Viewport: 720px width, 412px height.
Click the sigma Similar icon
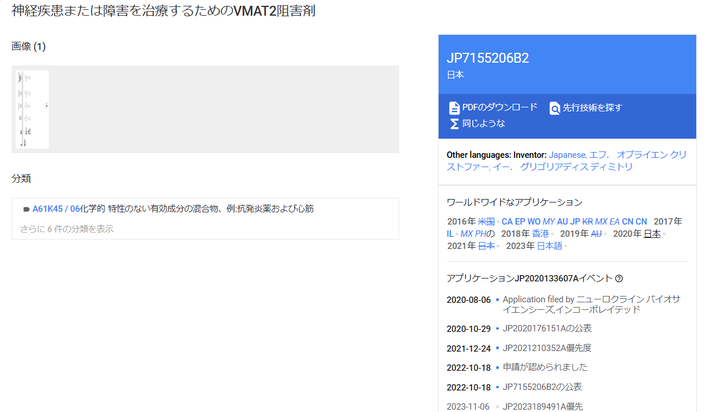[x=454, y=124]
